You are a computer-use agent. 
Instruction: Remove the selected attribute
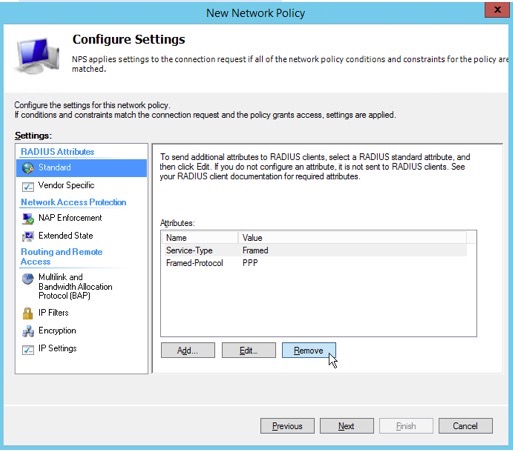click(x=309, y=350)
